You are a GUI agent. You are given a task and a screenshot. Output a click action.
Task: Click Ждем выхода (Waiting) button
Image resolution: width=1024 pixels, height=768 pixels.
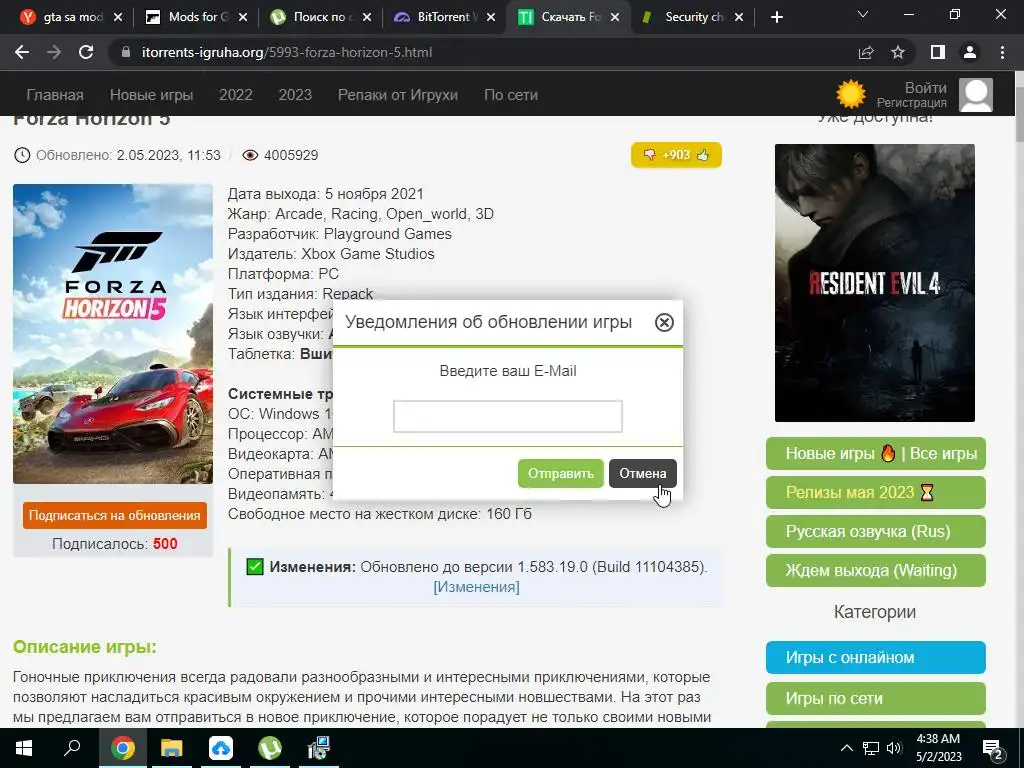[876, 571]
